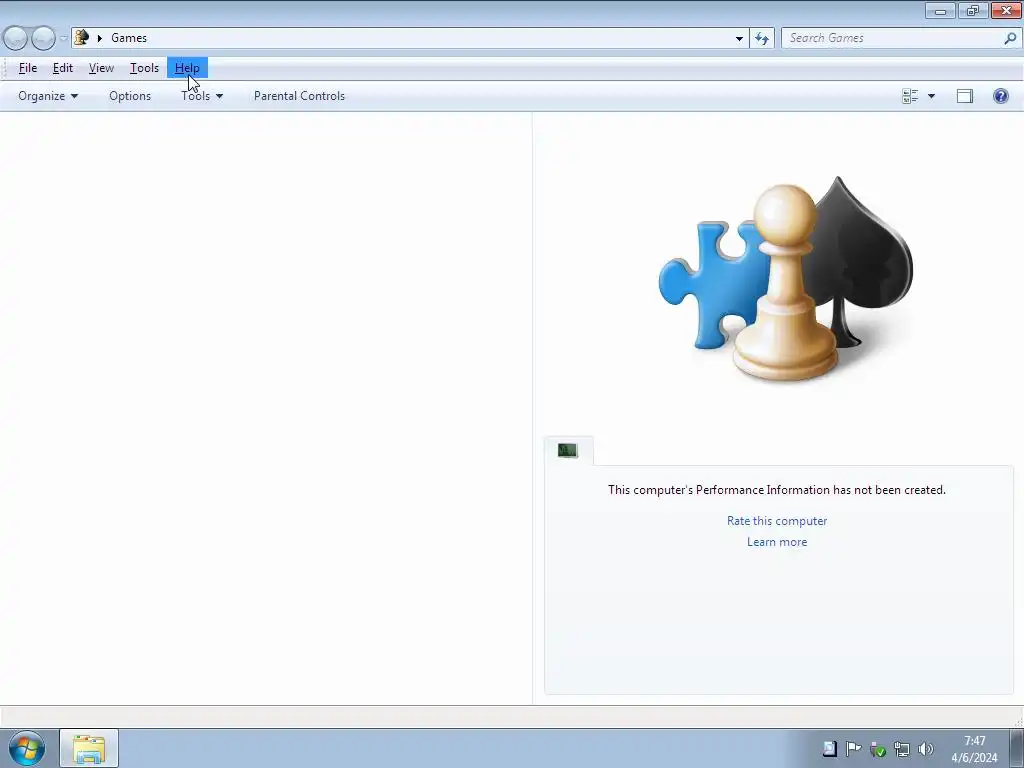Click the refresh button

pos(761,39)
